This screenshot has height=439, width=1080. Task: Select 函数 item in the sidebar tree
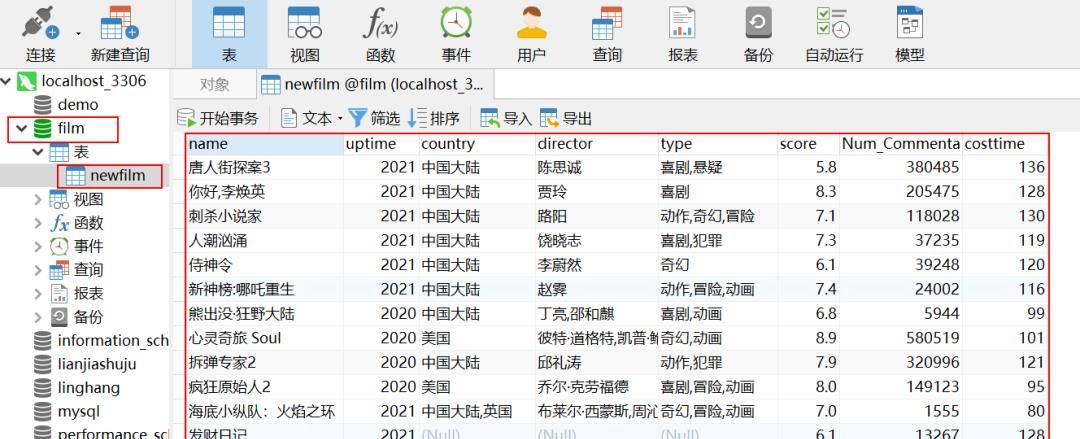coord(88,223)
